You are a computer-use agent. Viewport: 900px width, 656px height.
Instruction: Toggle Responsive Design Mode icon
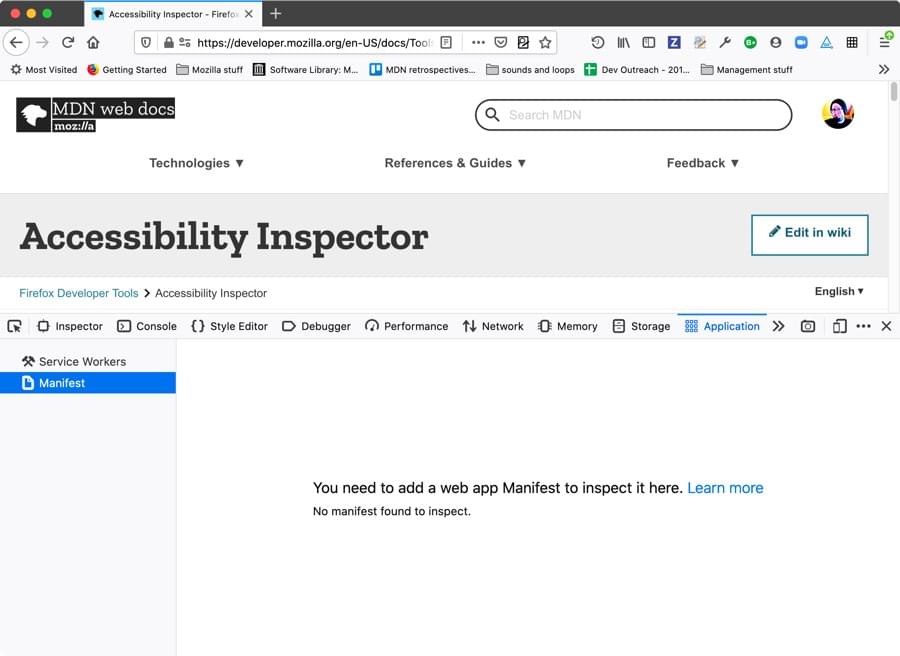pyautogui.click(x=839, y=326)
